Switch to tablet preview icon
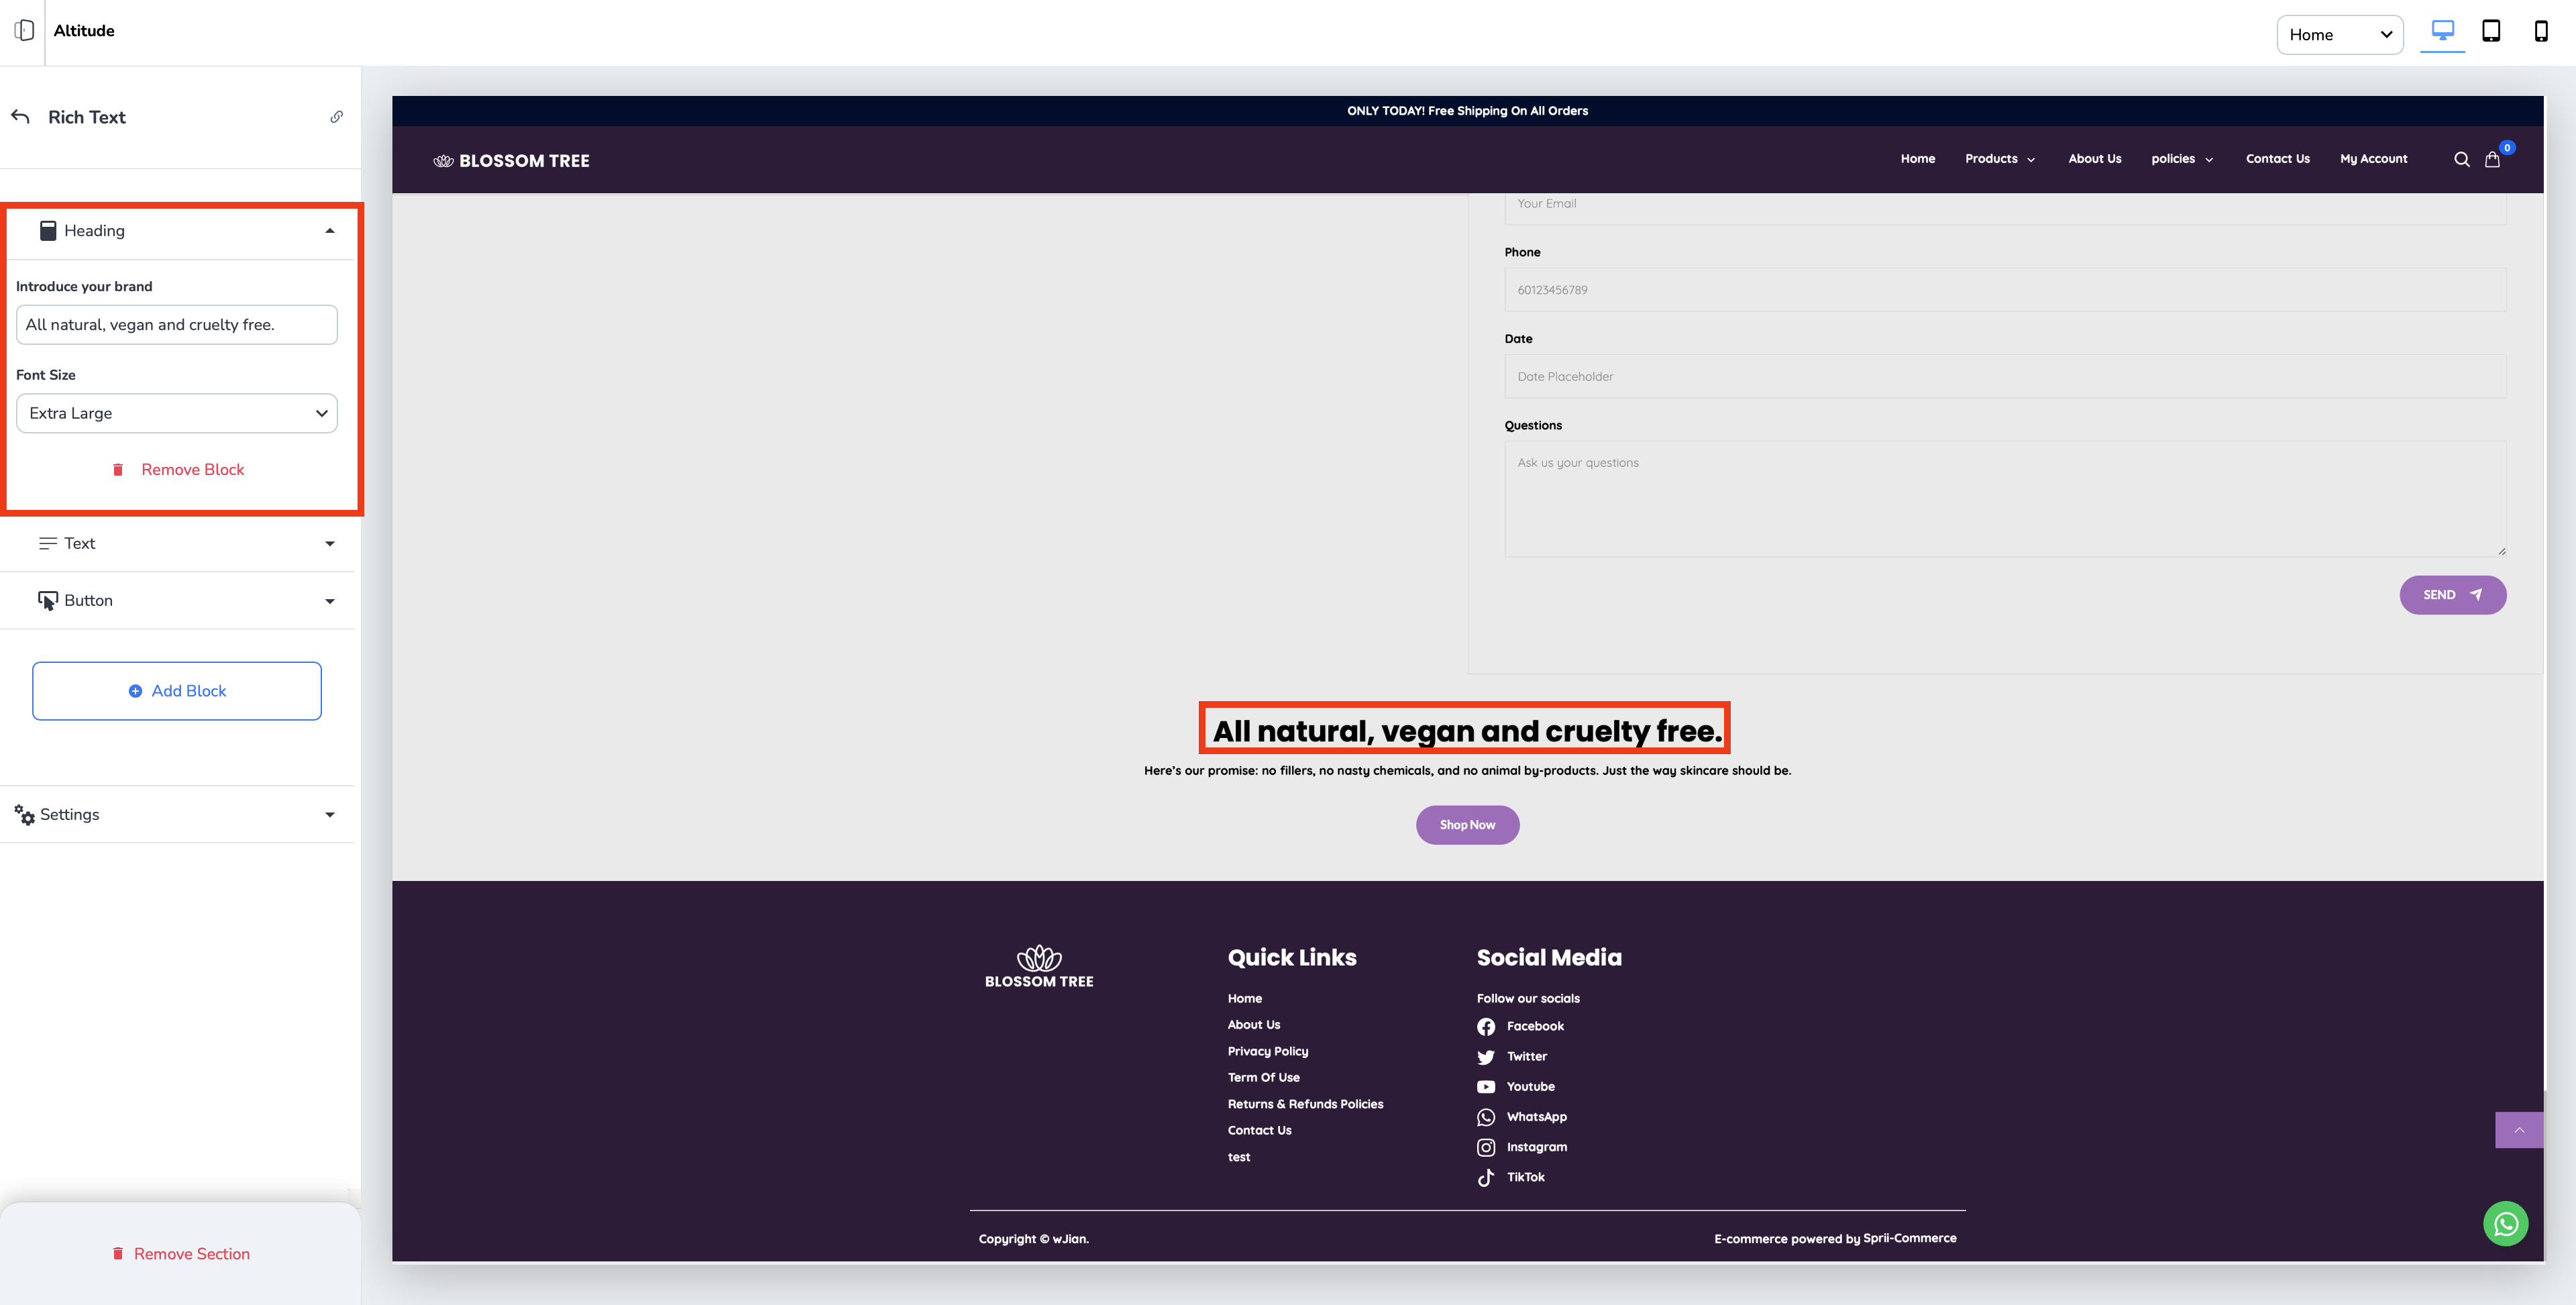This screenshot has width=2576, height=1305. point(2491,31)
